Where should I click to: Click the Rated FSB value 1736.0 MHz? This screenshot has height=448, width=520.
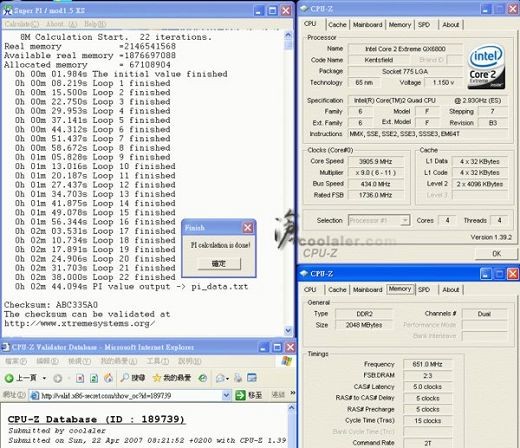375,195
